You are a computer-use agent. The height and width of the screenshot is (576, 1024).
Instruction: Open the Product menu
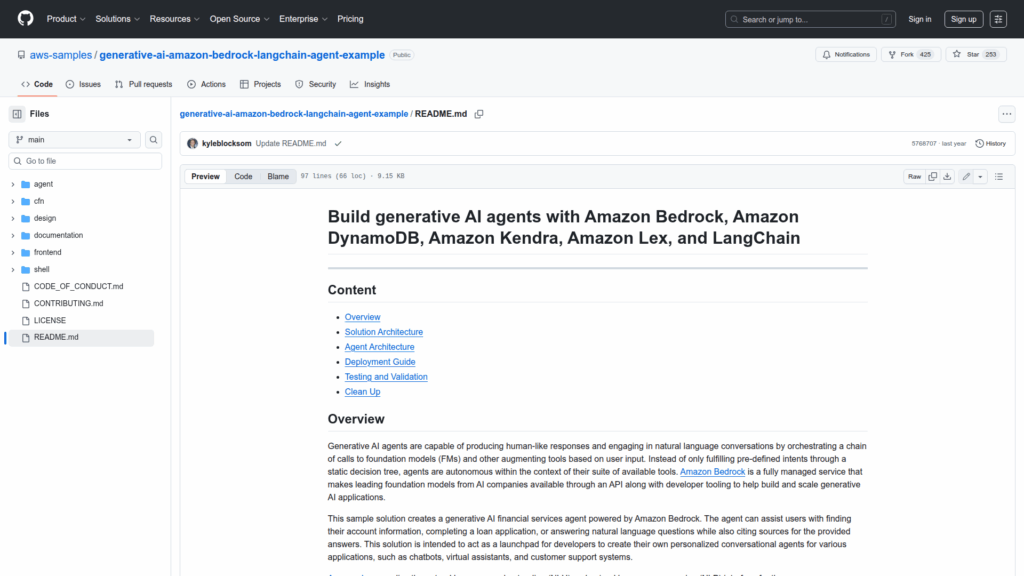65,19
